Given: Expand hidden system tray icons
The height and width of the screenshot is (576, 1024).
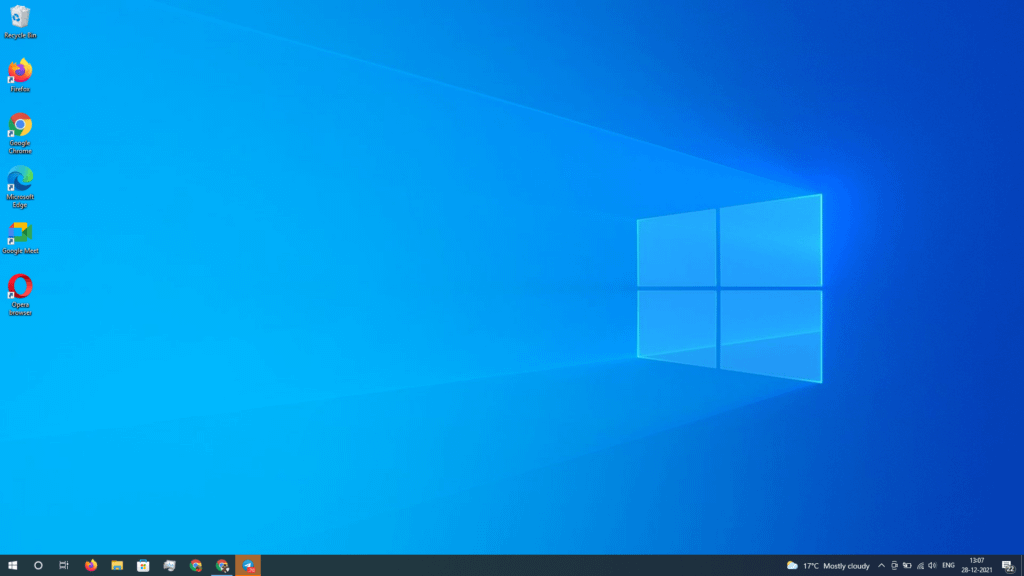Looking at the screenshot, I should 882,565.
